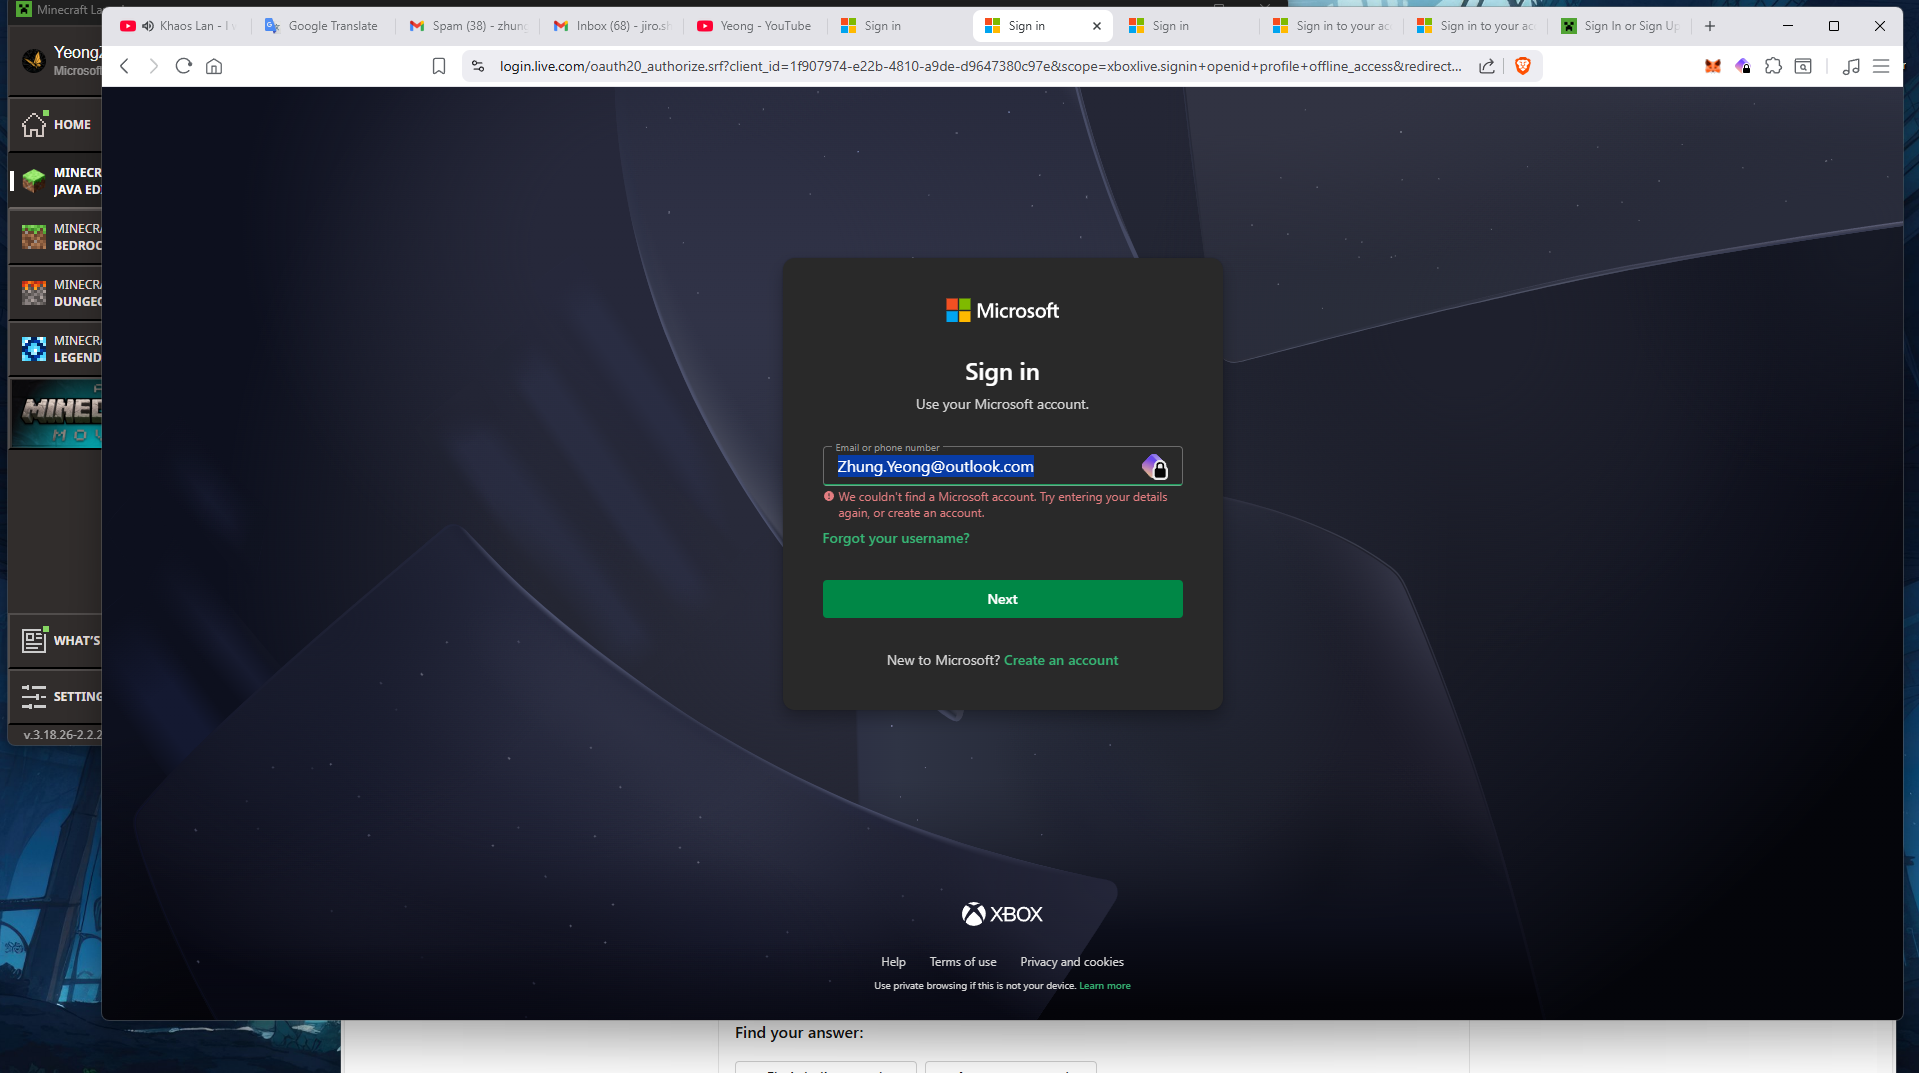The width and height of the screenshot is (1919, 1073).
Task: Open the browser Extensions puzzle icon
Action: pos(1773,66)
